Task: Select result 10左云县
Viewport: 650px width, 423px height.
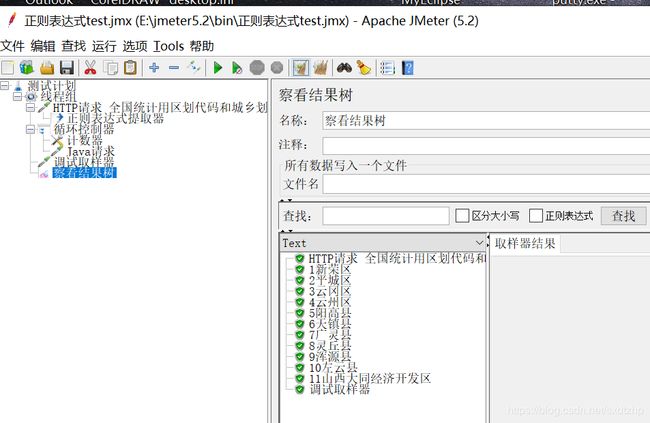Action: [x=333, y=367]
